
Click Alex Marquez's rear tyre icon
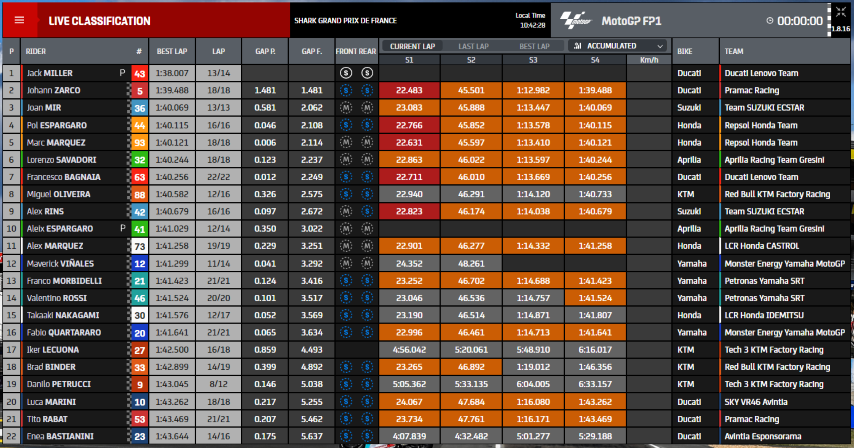click(x=367, y=246)
